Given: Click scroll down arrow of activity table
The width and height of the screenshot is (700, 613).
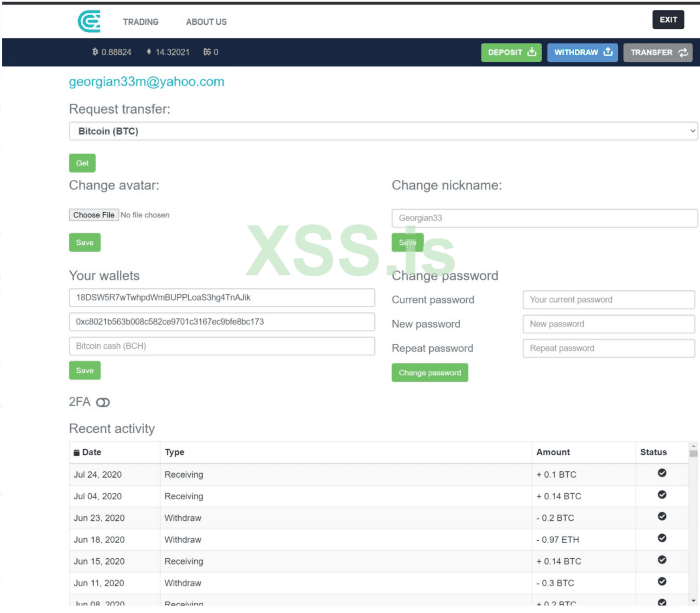Looking at the screenshot, I should click(x=693, y=601).
